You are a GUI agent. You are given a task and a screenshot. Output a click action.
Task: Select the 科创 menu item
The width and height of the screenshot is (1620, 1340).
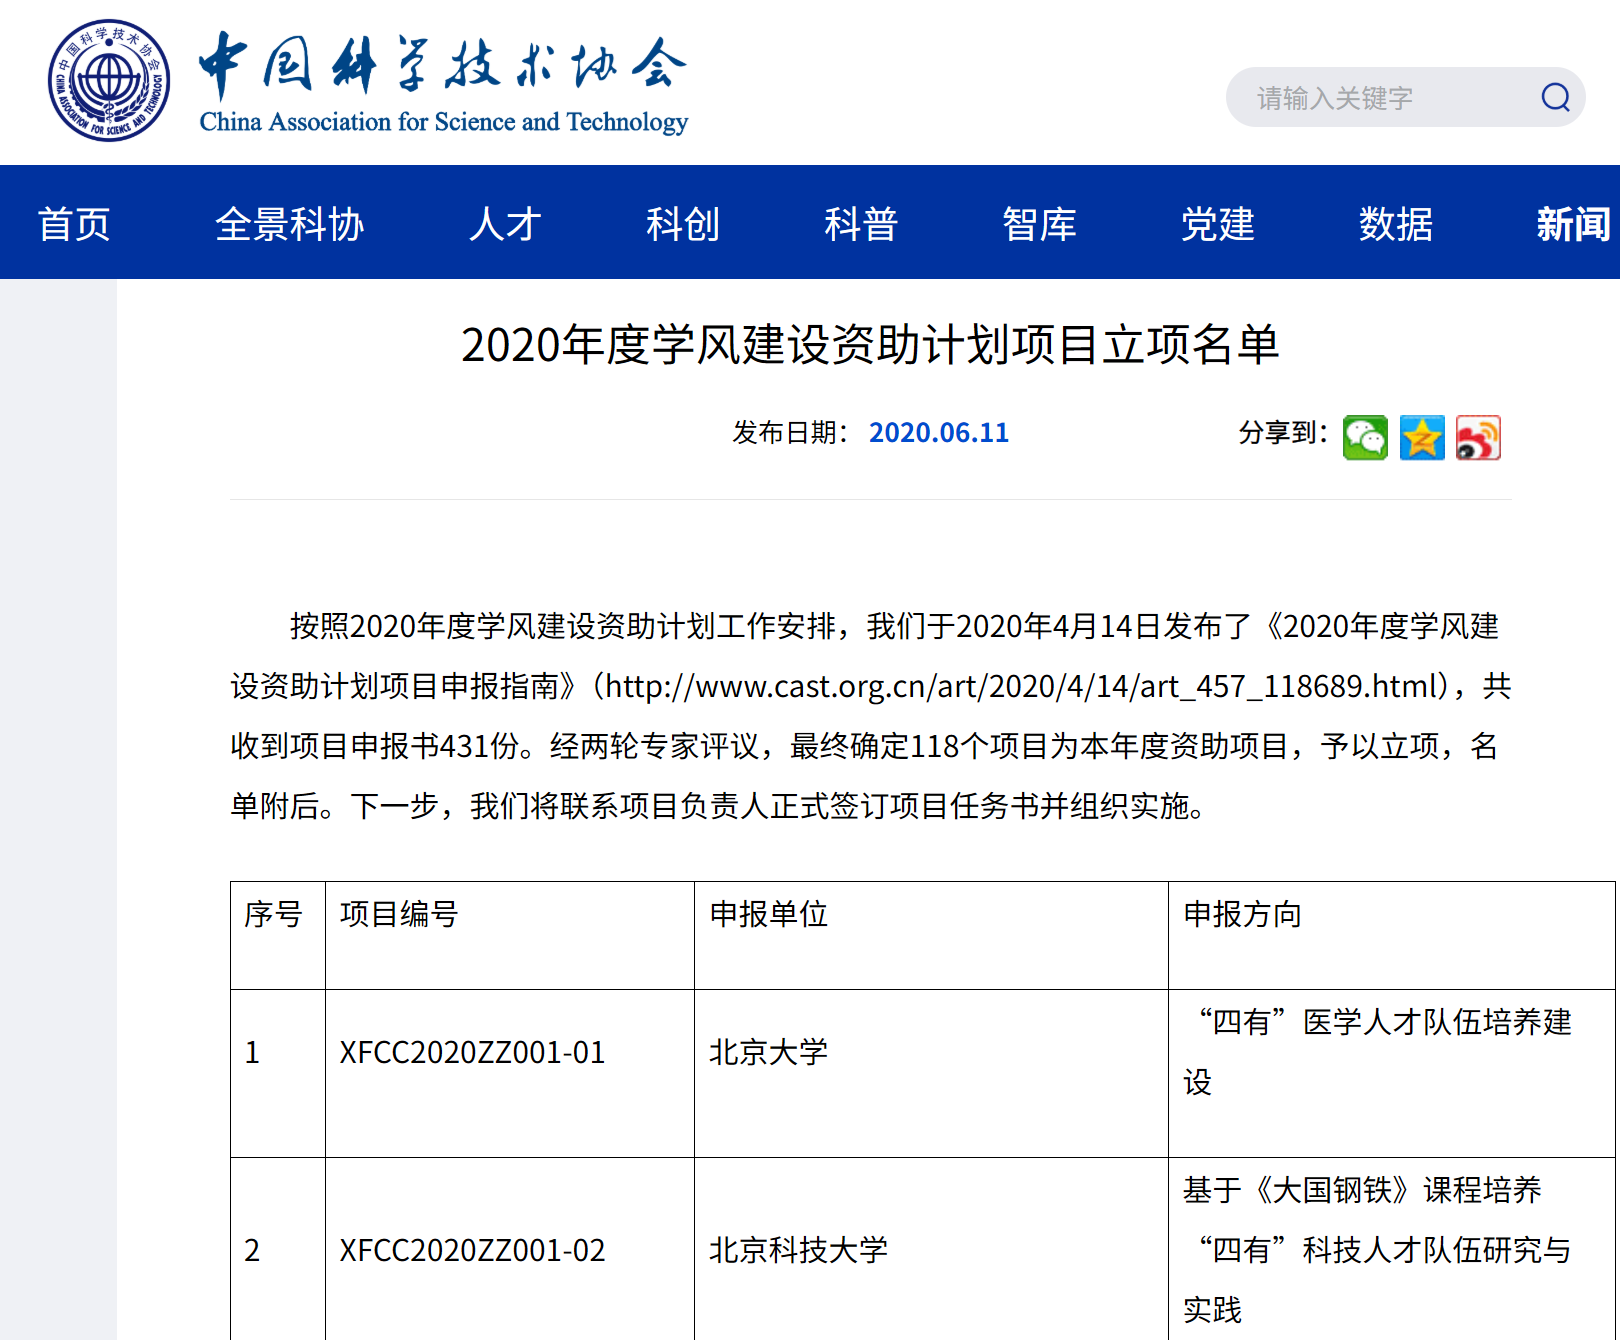coord(684,223)
